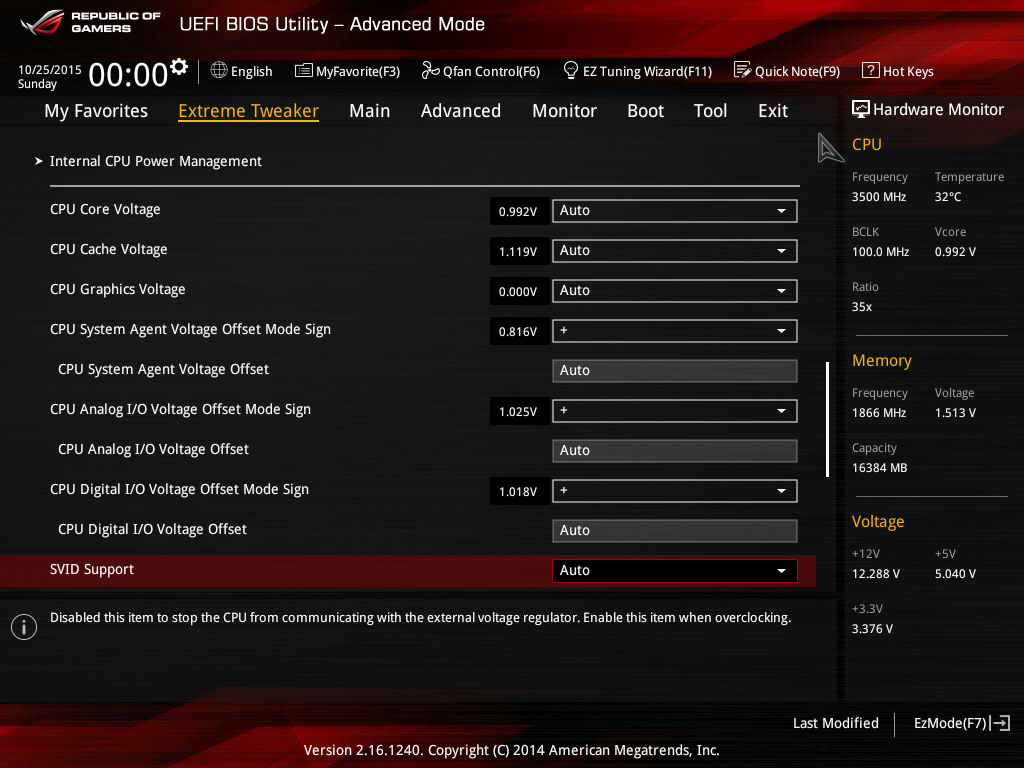
Task: Open MyFavorite(F3) list icon
Action: coord(303,71)
